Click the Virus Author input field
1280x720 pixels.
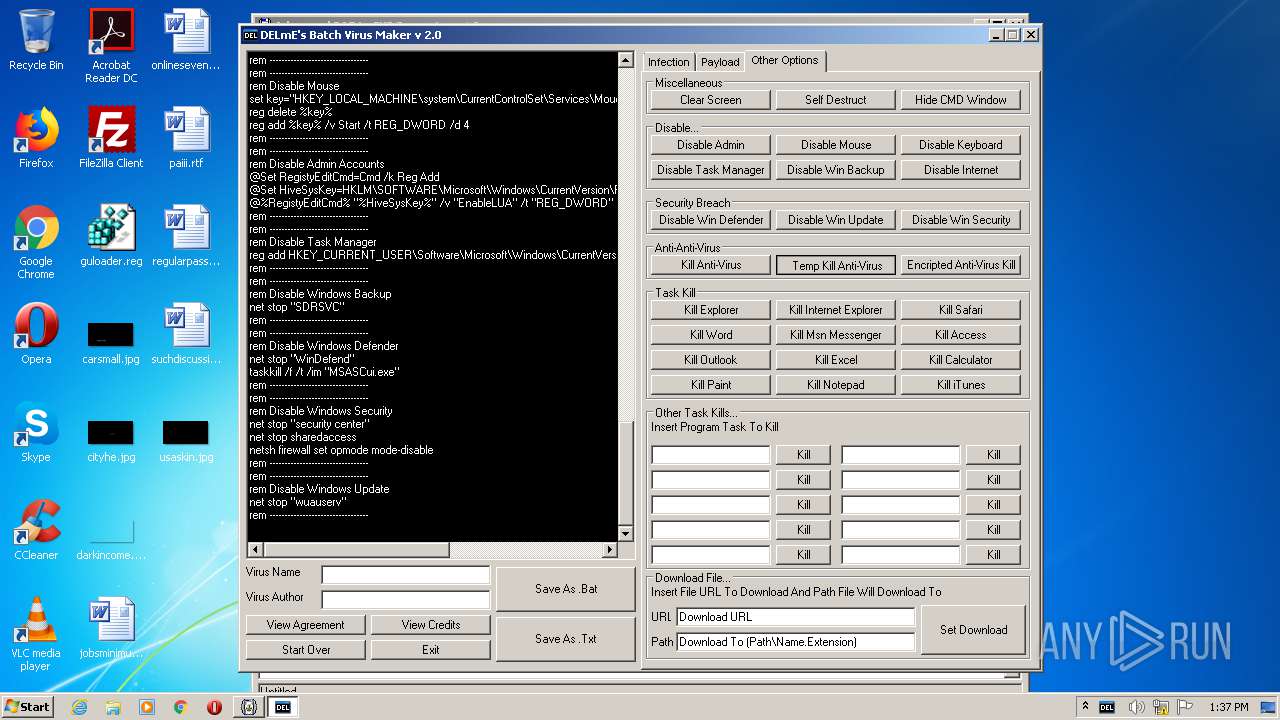tap(405, 599)
